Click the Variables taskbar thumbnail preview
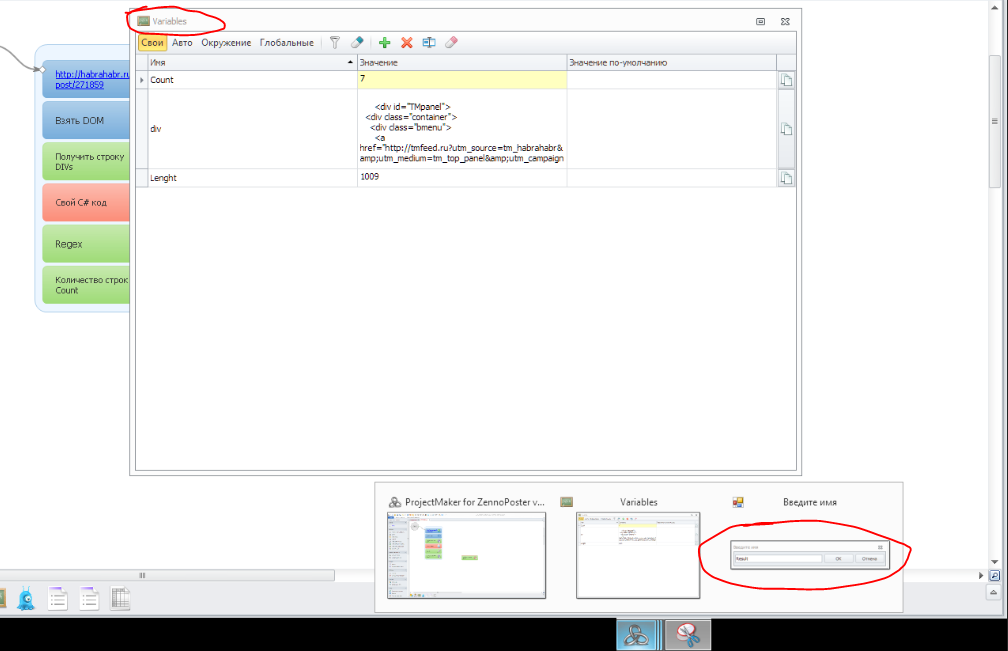 click(x=638, y=555)
